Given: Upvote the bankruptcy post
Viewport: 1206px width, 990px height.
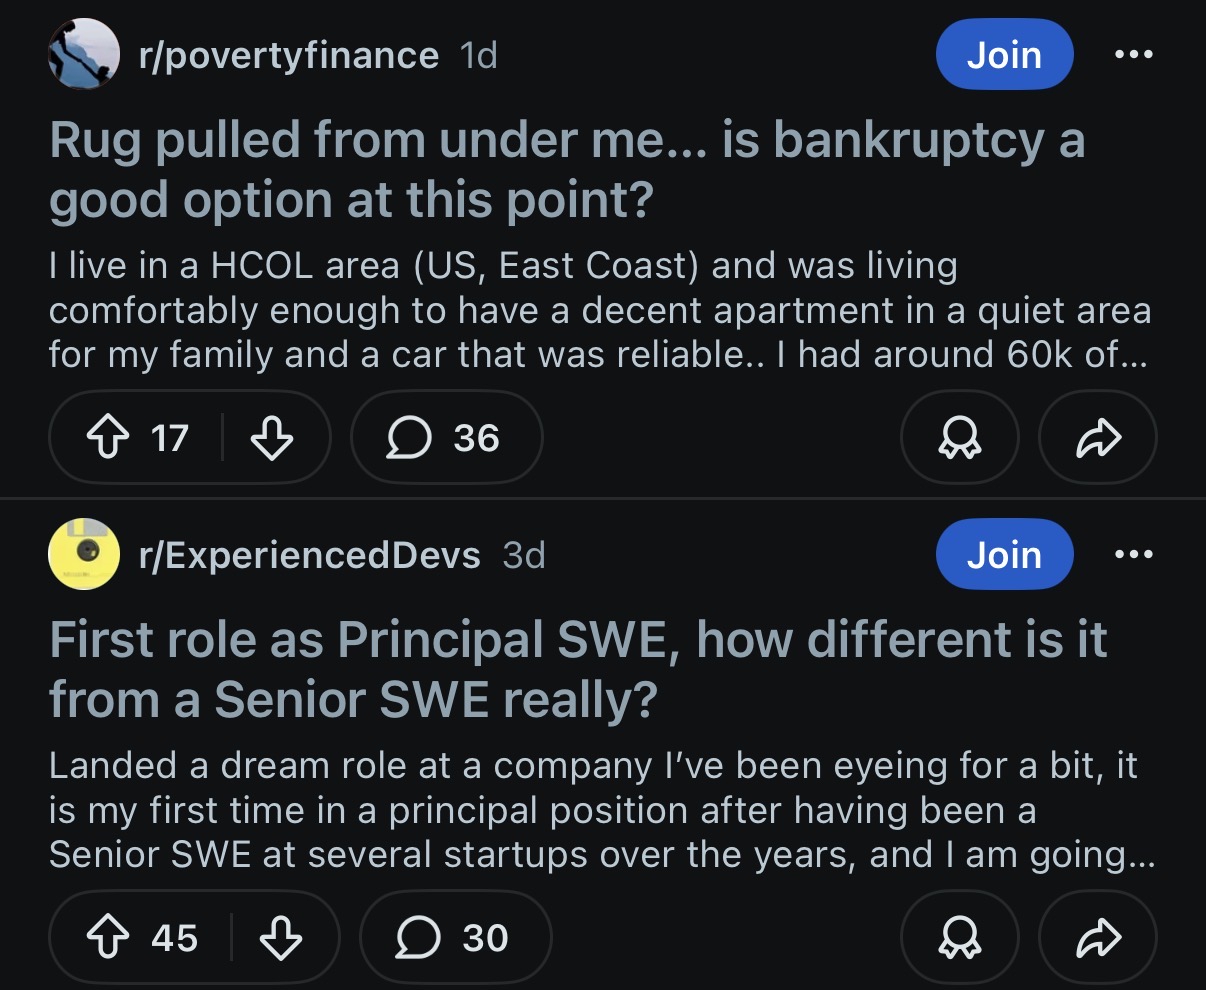Looking at the screenshot, I should (x=108, y=438).
